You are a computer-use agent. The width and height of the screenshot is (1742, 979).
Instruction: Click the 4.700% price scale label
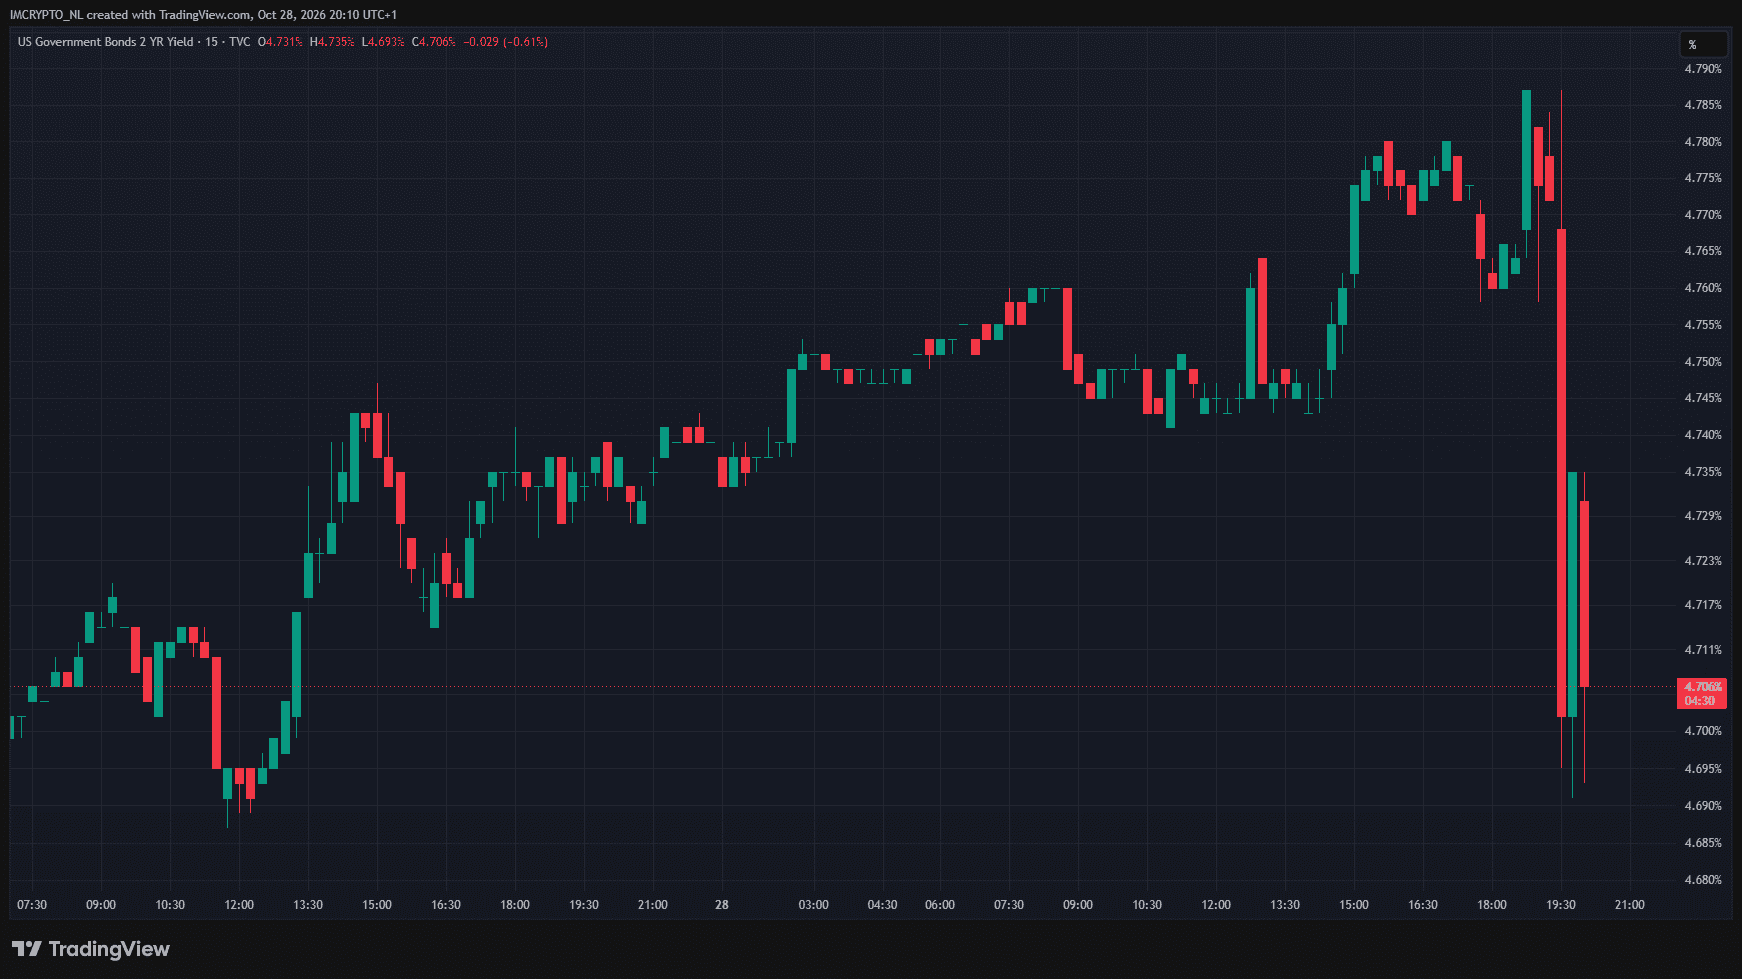[1703, 731]
